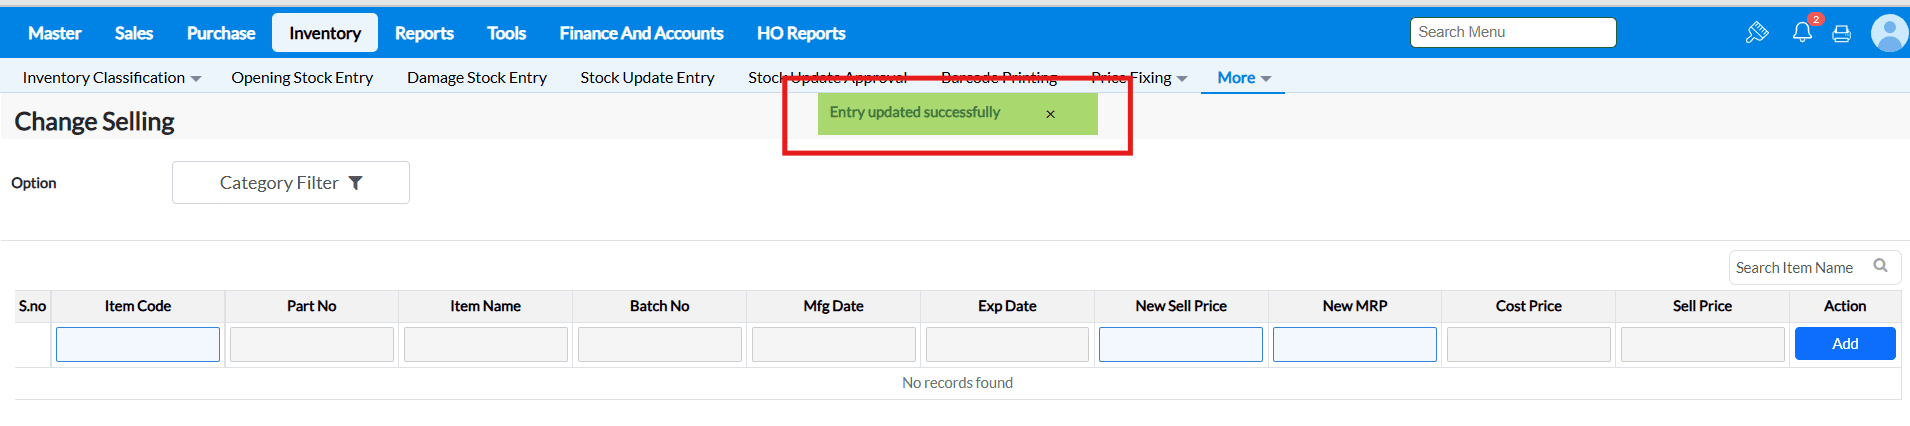Click the Item Code input box
The height and width of the screenshot is (426, 1910).
click(138, 344)
